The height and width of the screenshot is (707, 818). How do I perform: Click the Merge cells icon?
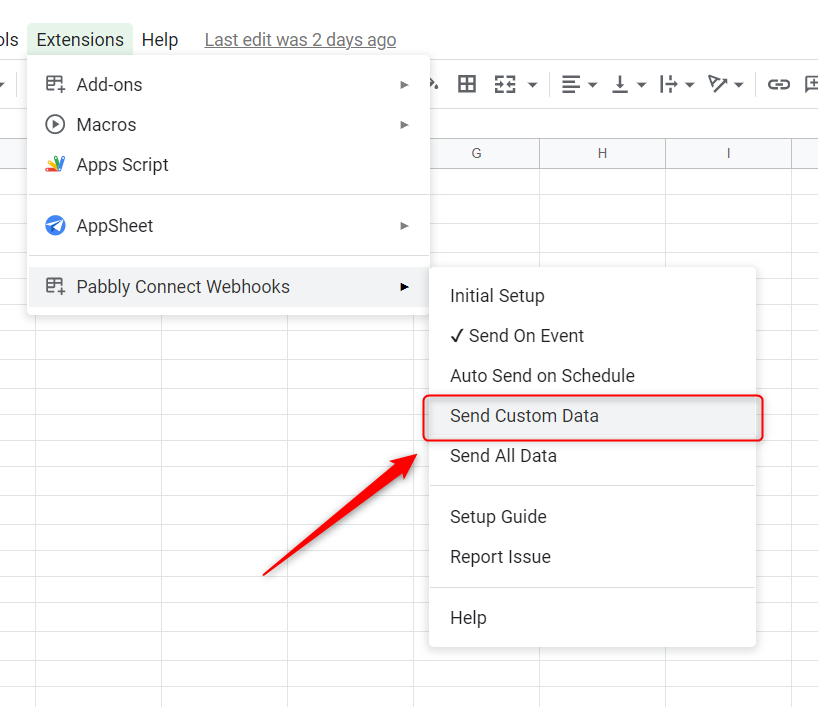pyautogui.click(x=505, y=84)
